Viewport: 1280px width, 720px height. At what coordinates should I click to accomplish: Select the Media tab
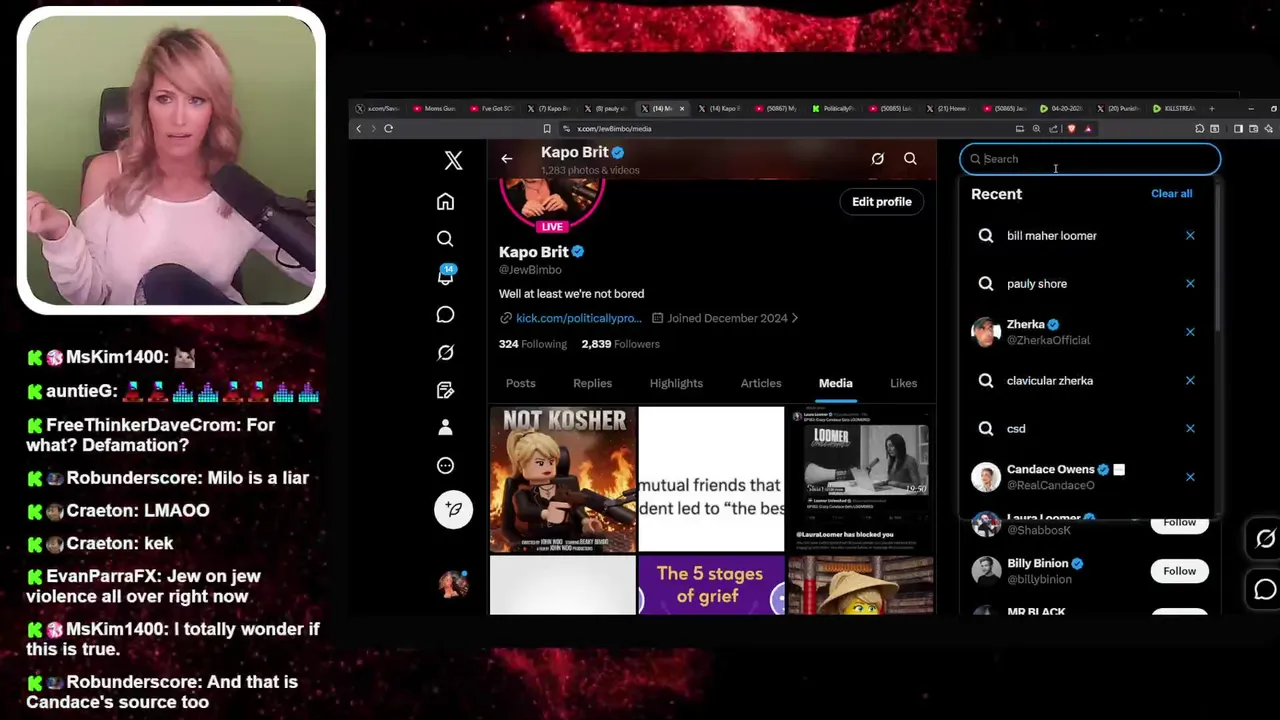[x=835, y=383]
